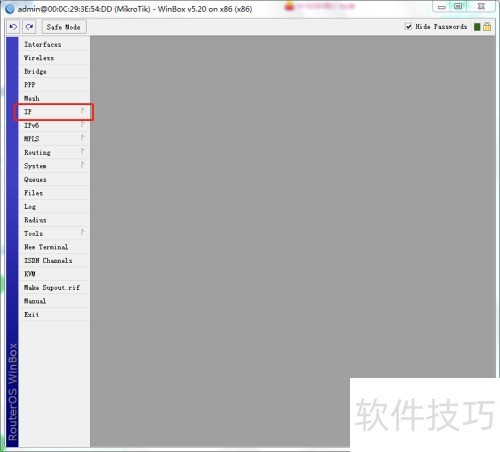Click the Undo arrow icon
Screen dimensions: 500x452
13,27
